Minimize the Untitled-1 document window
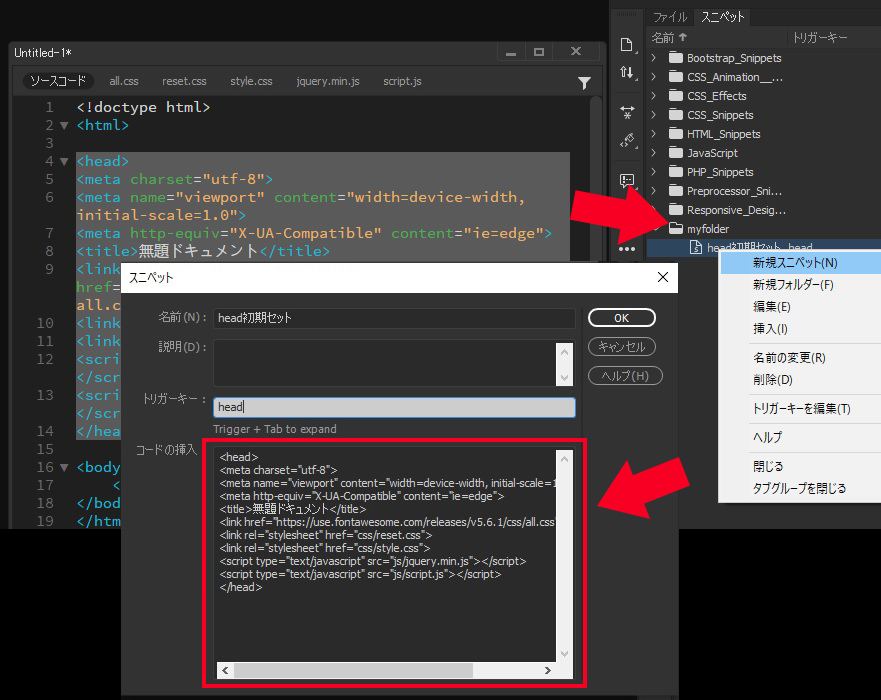This screenshot has width=881, height=700. click(x=511, y=52)
